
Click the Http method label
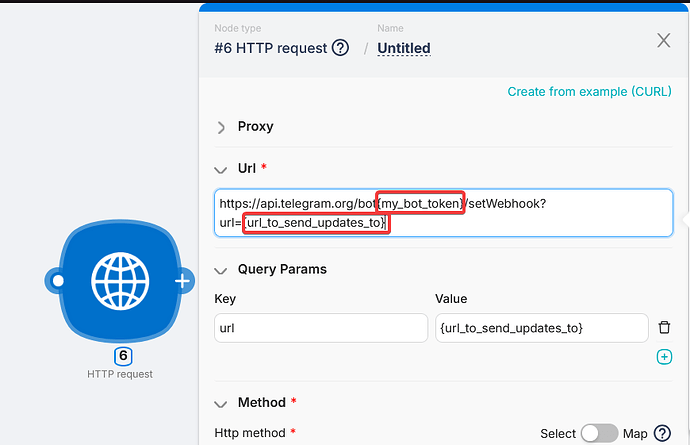[x=250, y=433]
